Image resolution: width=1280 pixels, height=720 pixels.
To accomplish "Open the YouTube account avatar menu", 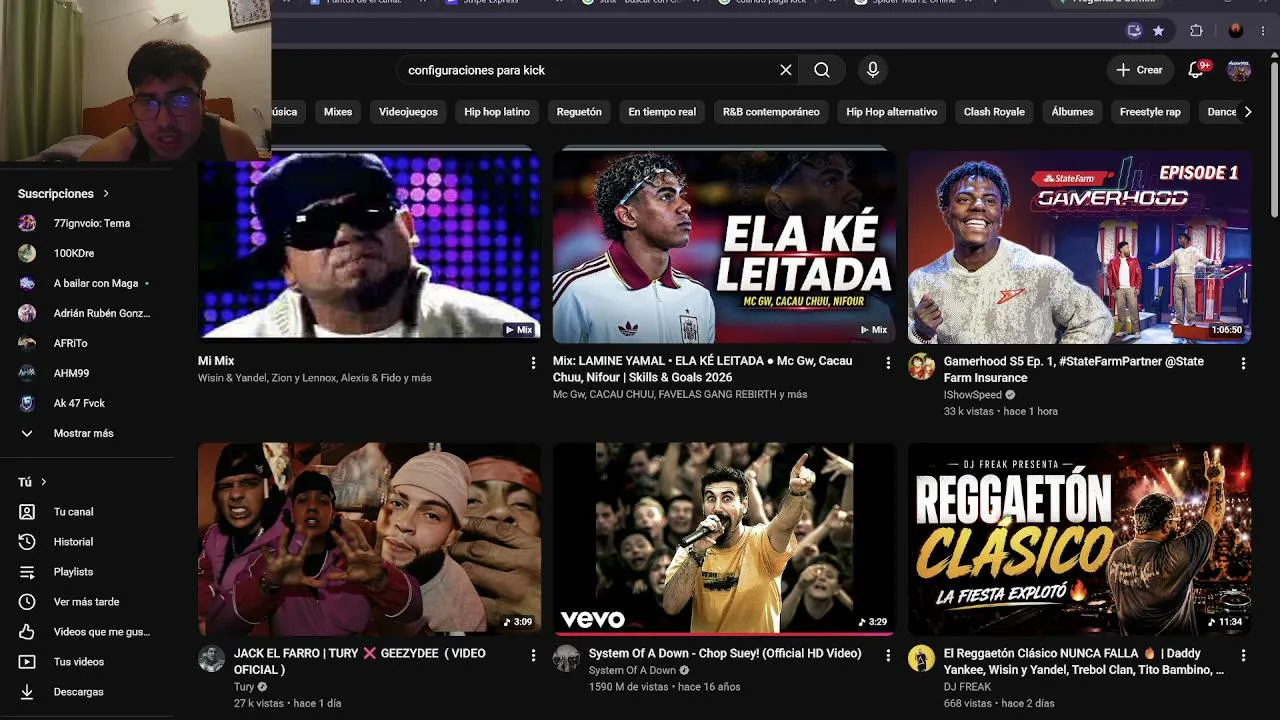I will click(1239, 70).
